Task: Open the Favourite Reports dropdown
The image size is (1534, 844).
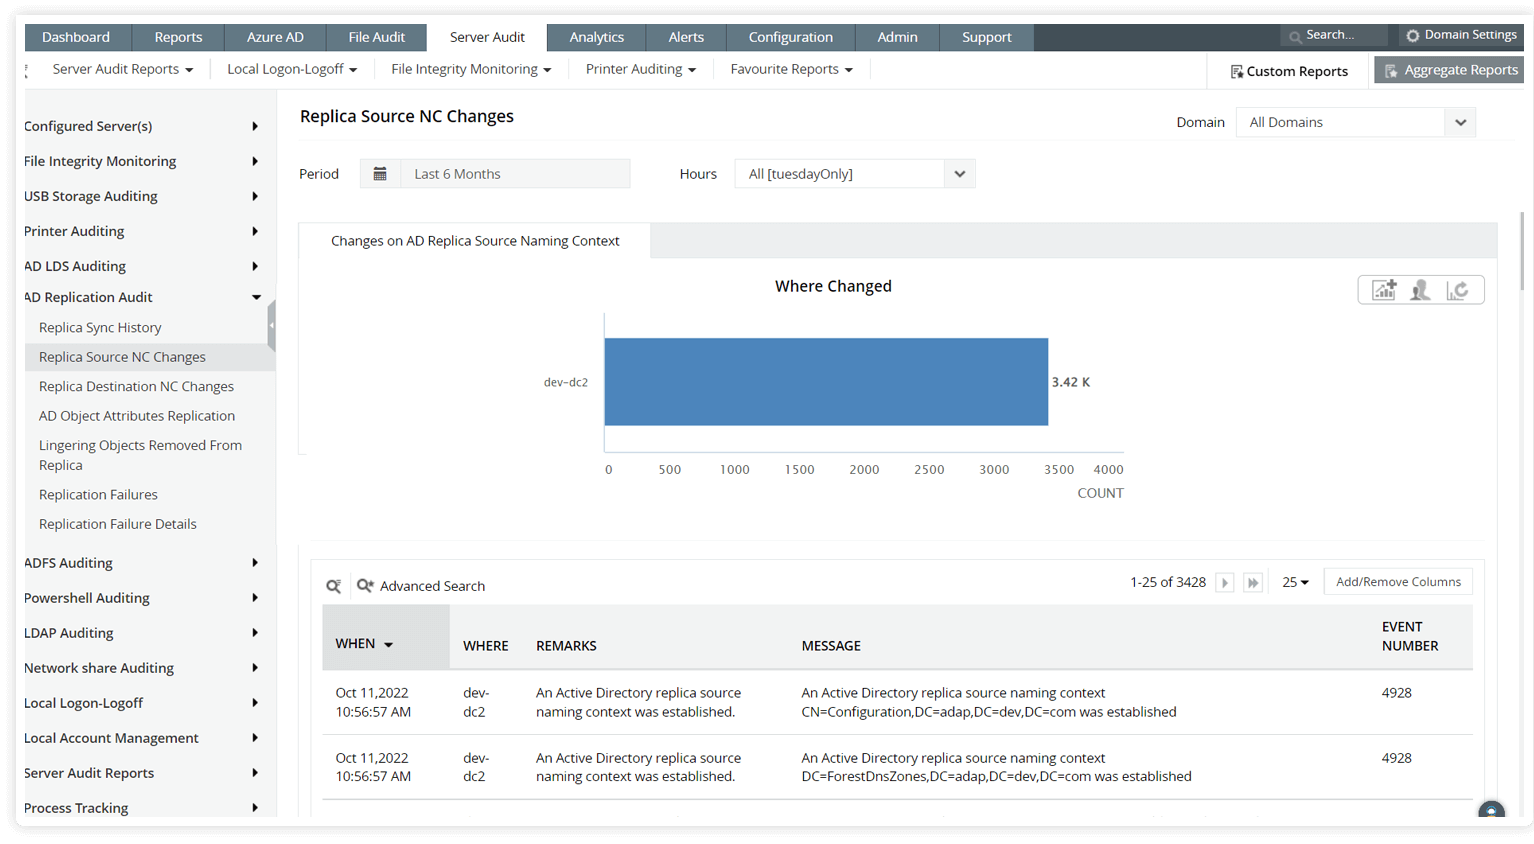Action: 792,69
